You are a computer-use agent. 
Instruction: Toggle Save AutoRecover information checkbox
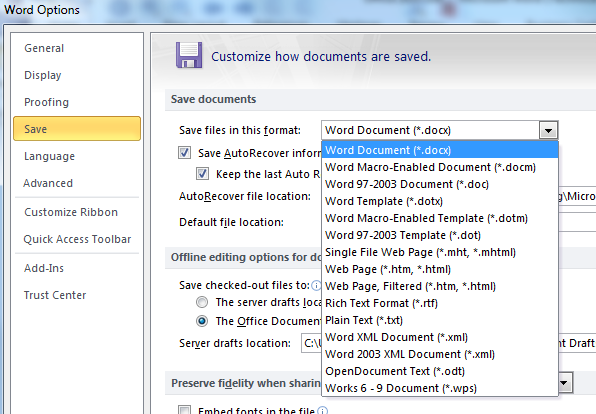pyautogui.click(x=184, y=153)
